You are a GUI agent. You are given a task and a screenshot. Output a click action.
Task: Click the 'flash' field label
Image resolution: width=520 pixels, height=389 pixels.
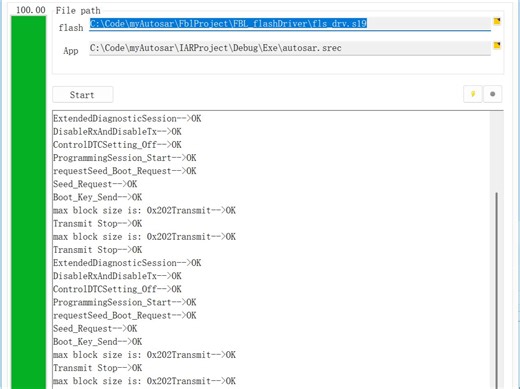tap(71, 28)
